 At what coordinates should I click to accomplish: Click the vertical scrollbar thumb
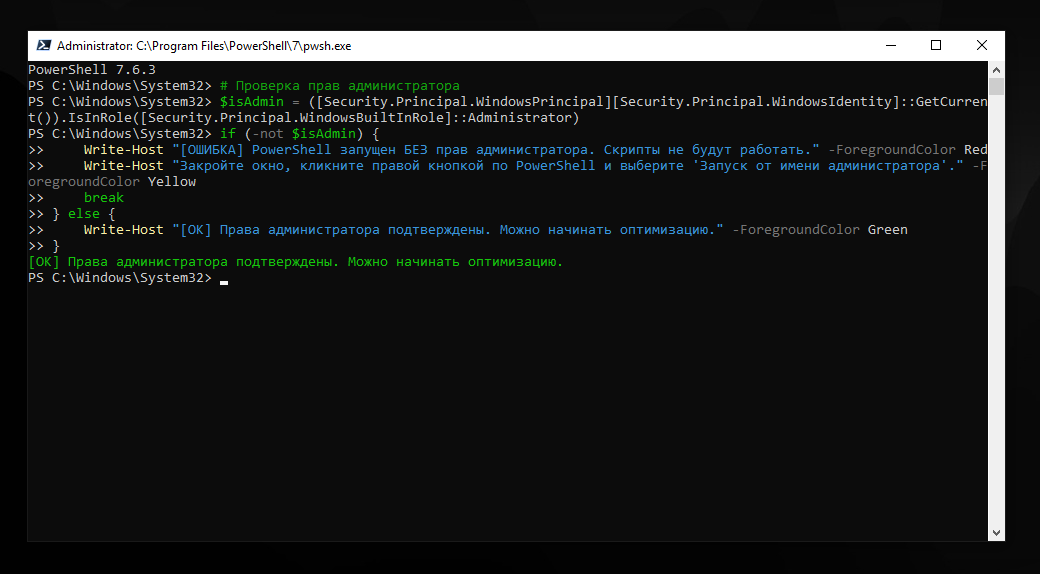coord(996,87)
